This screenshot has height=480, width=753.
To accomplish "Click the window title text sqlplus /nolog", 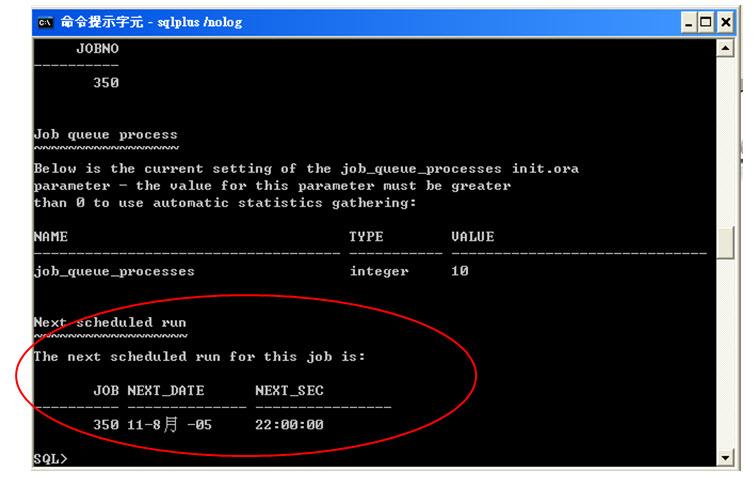I will click(x=199, y=22).
